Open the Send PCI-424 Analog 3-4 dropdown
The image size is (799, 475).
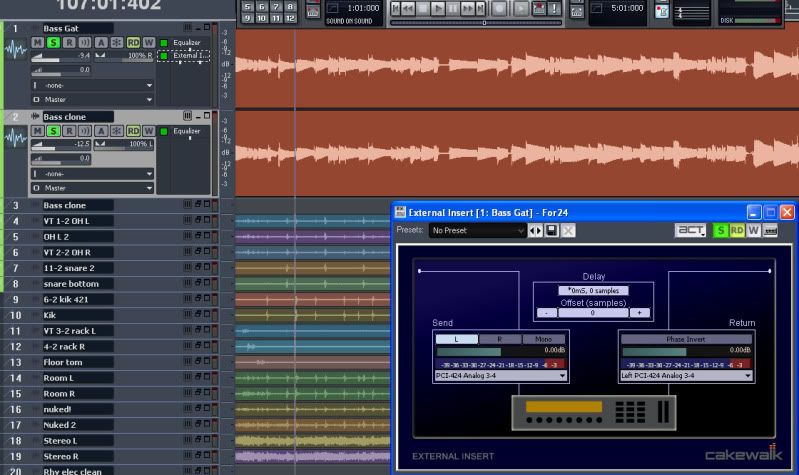coord(500,376)
